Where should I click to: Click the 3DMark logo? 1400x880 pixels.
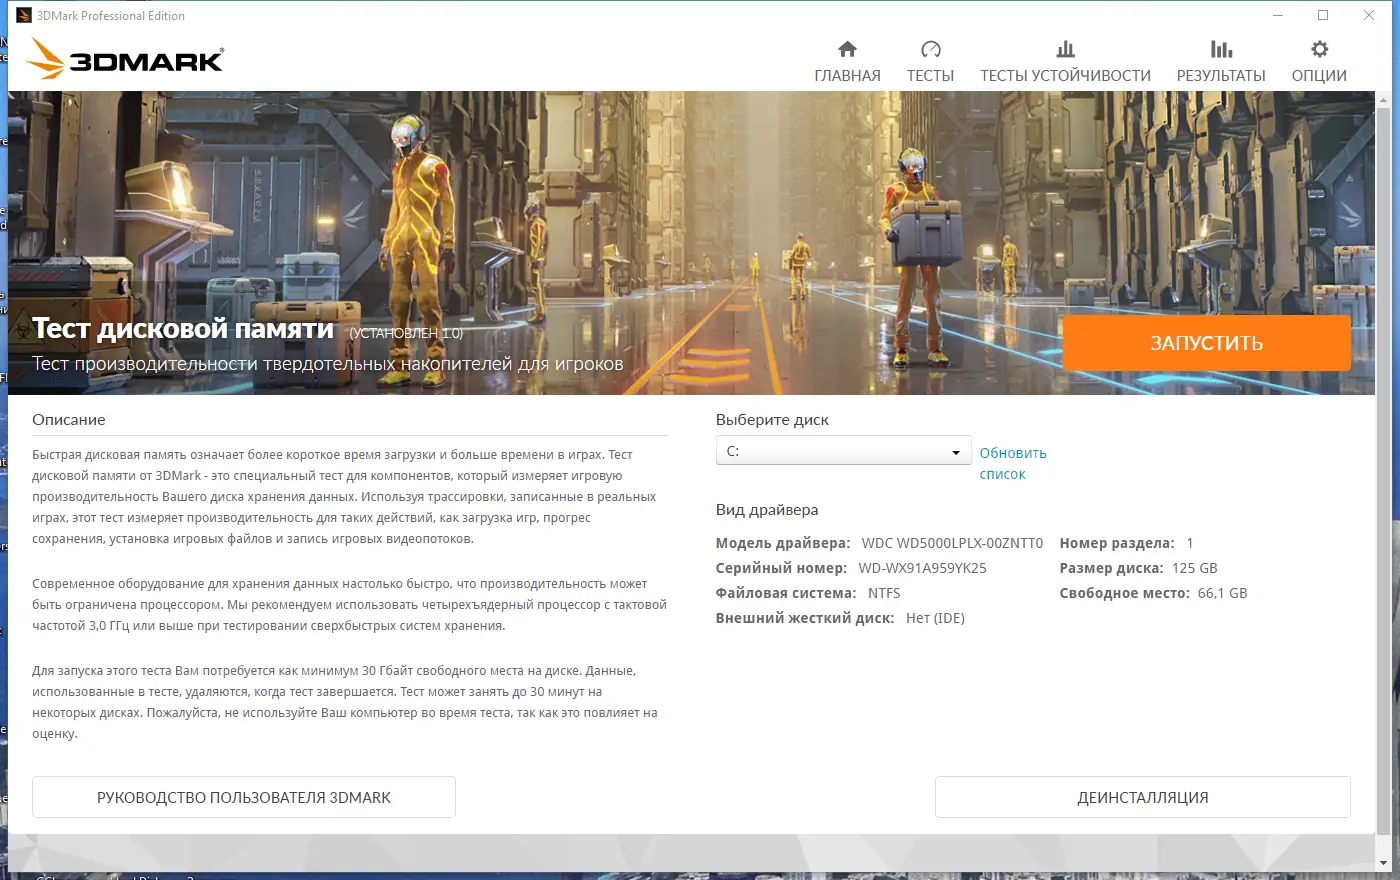tap(125, 59)
